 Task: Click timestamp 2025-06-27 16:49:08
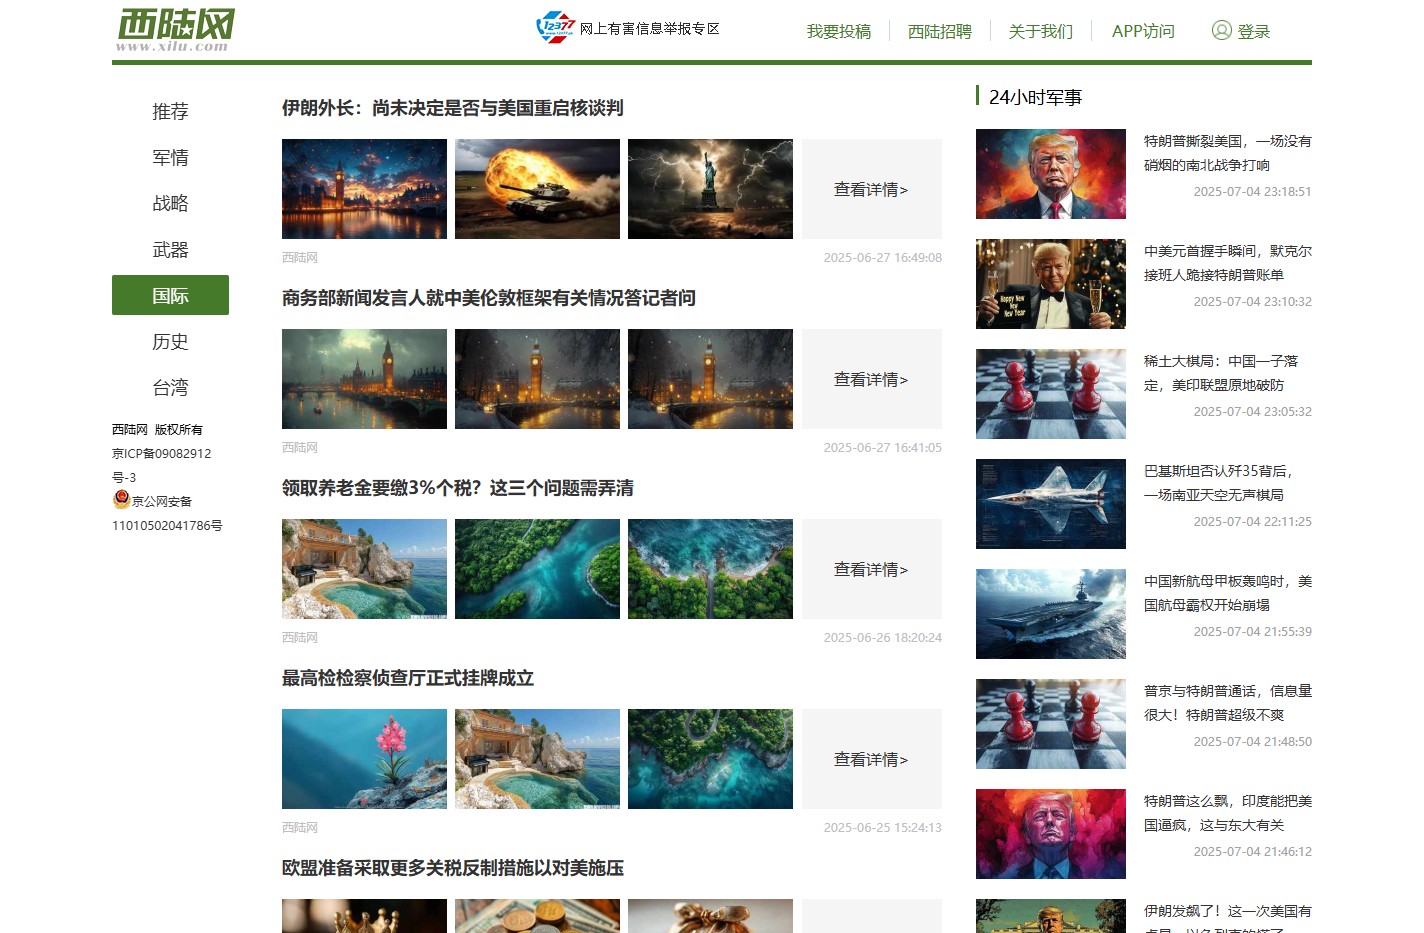(x=883, y=257)
